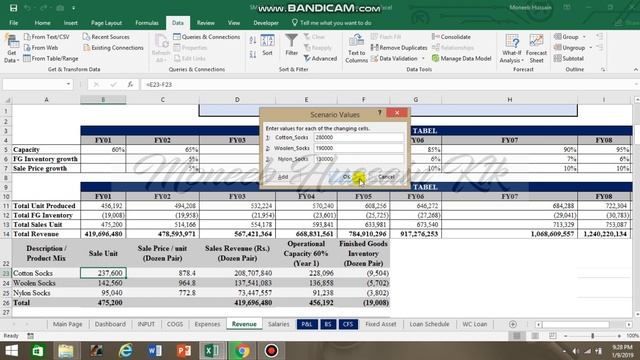Open What-If Analysis dropdown
The image size is (640, 360).
click(x=511, y=49)
